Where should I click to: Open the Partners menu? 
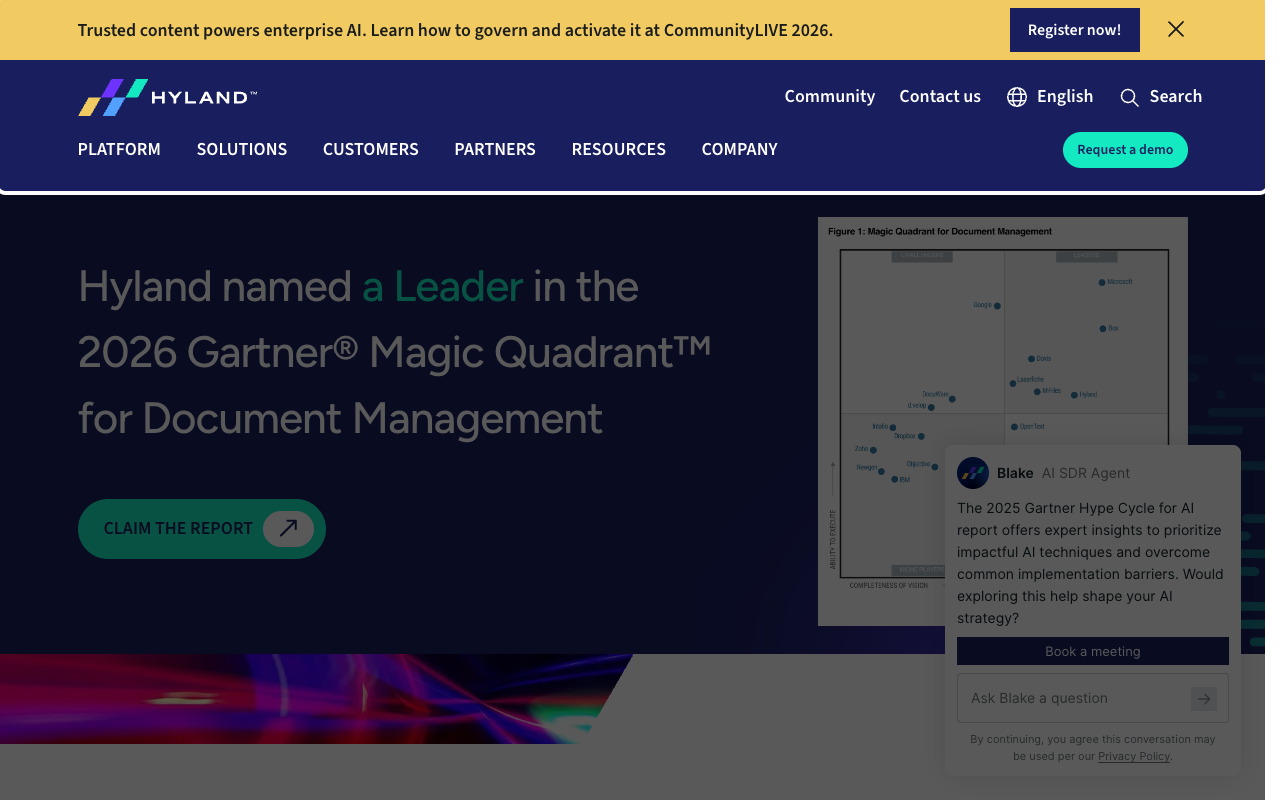(x=495, y=149)
